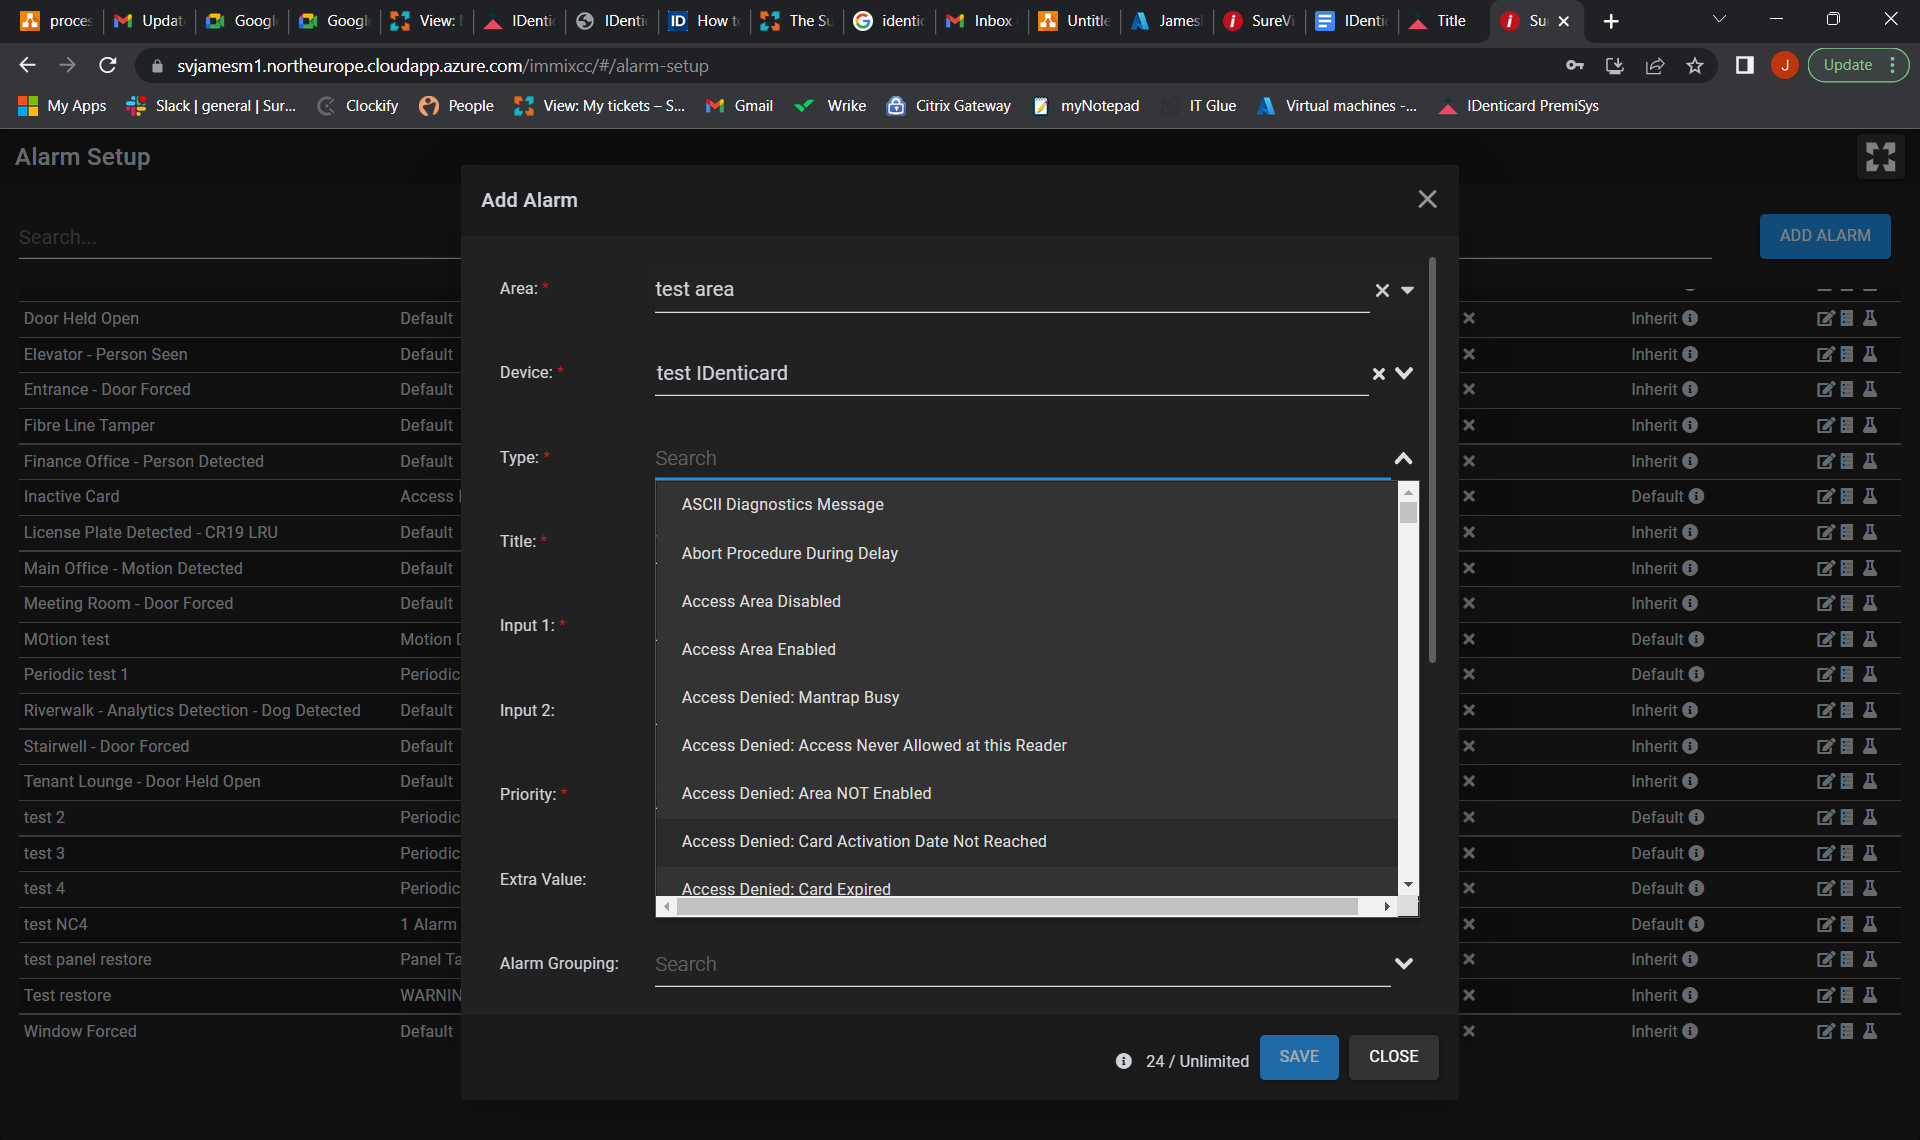Click X icon in test NC4 row
1920x1140 pixels.
1469,924
